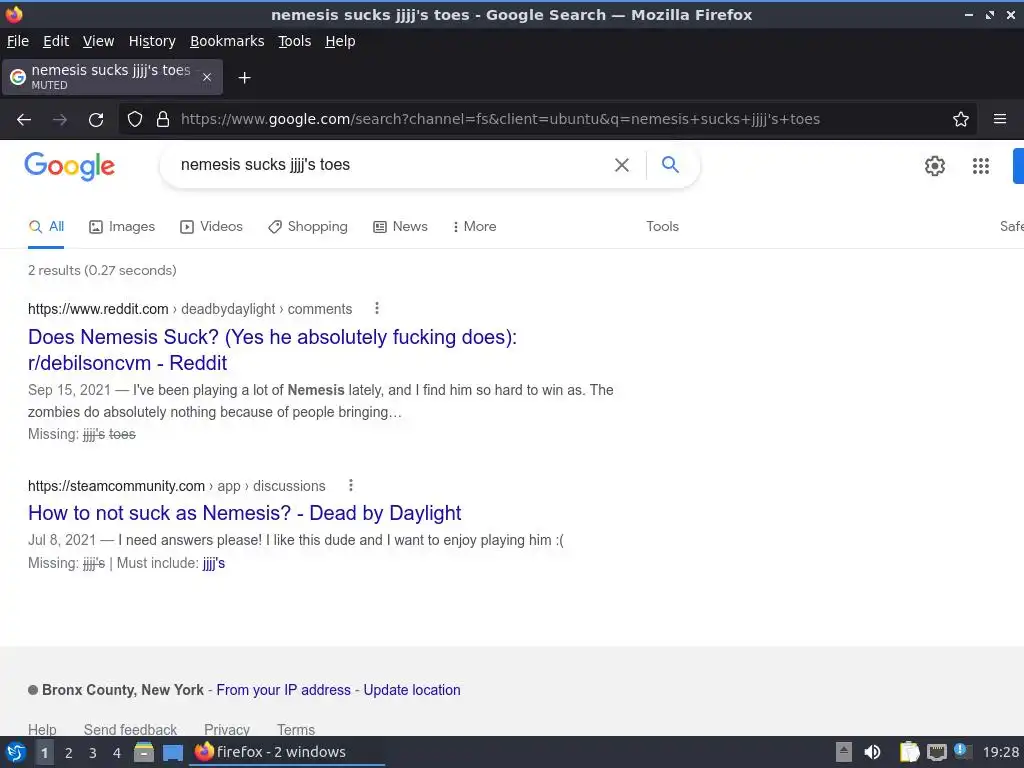
Task: Click the Google logo
Action: (69, 166)
